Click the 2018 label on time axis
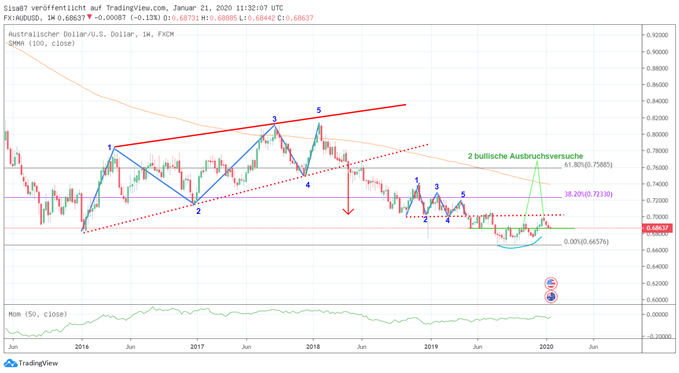This screenshot has height=373, width=679. [x=313, y=347]
